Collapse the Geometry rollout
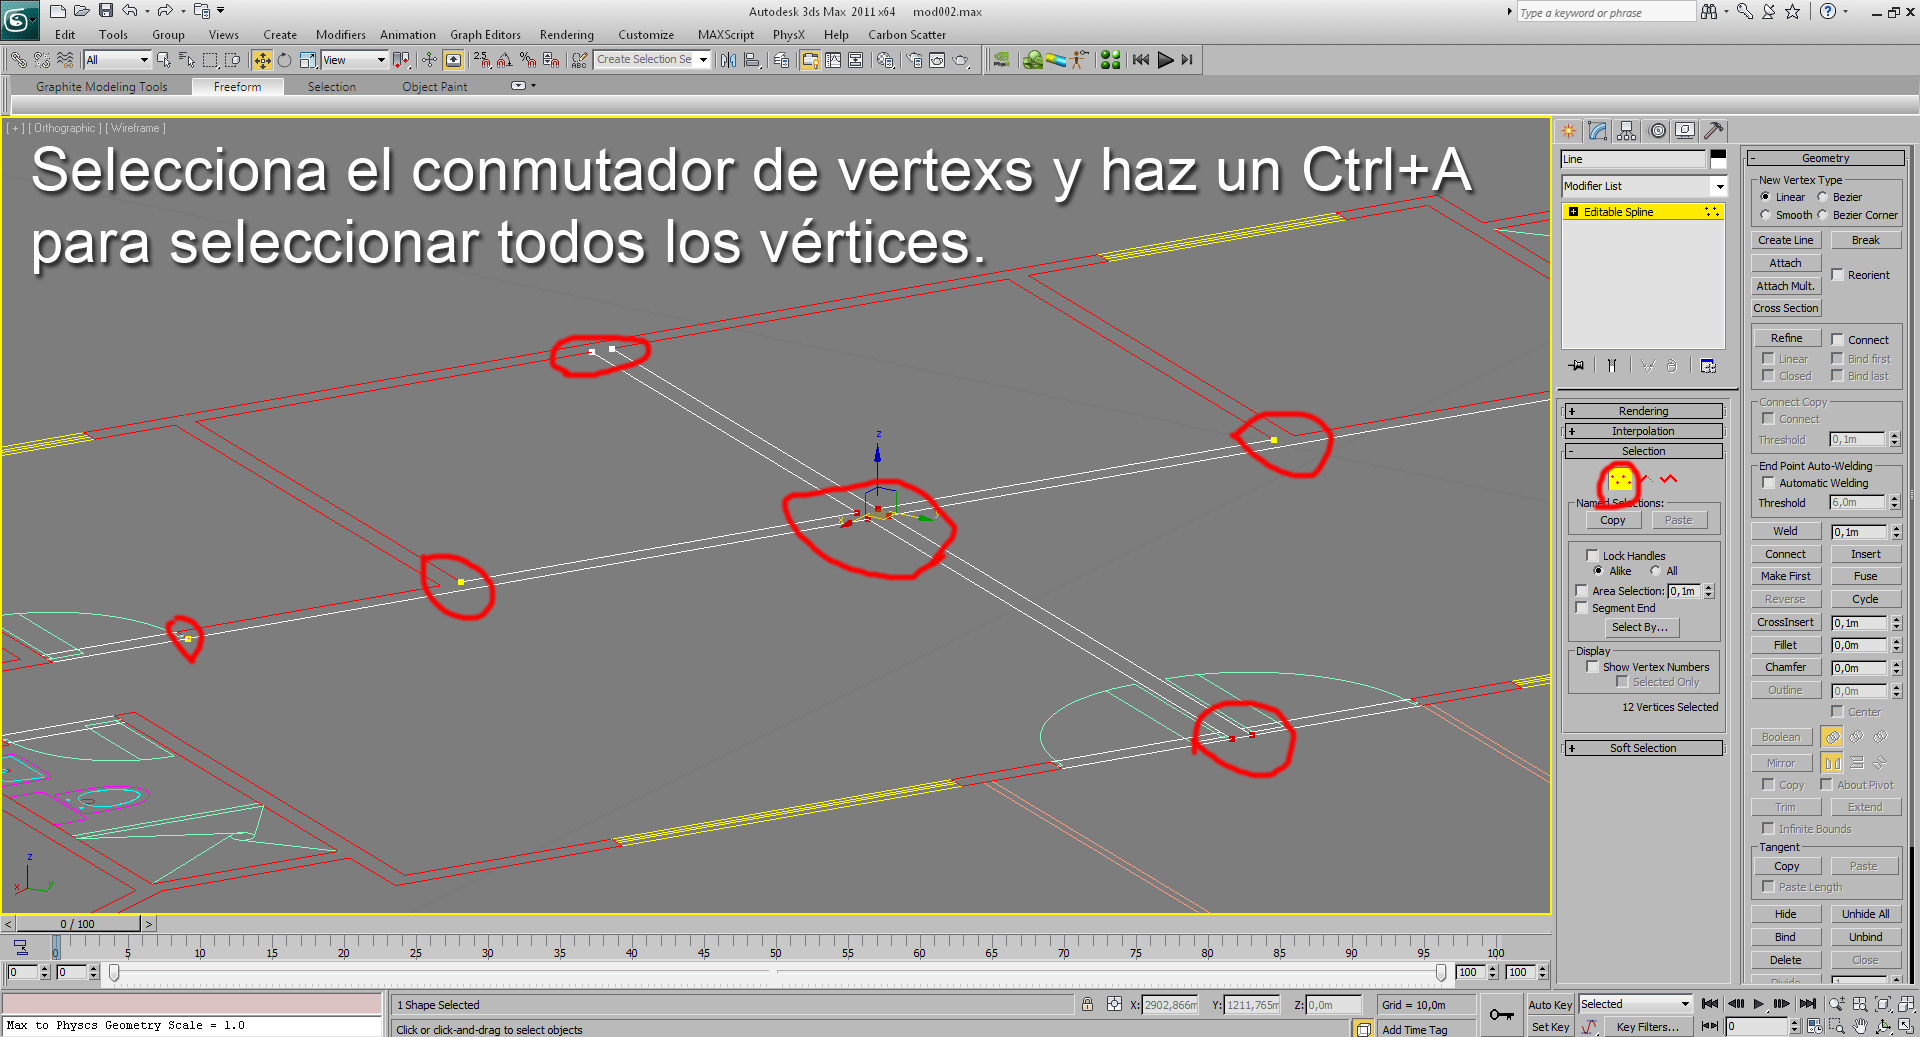 click(1825, 158)
